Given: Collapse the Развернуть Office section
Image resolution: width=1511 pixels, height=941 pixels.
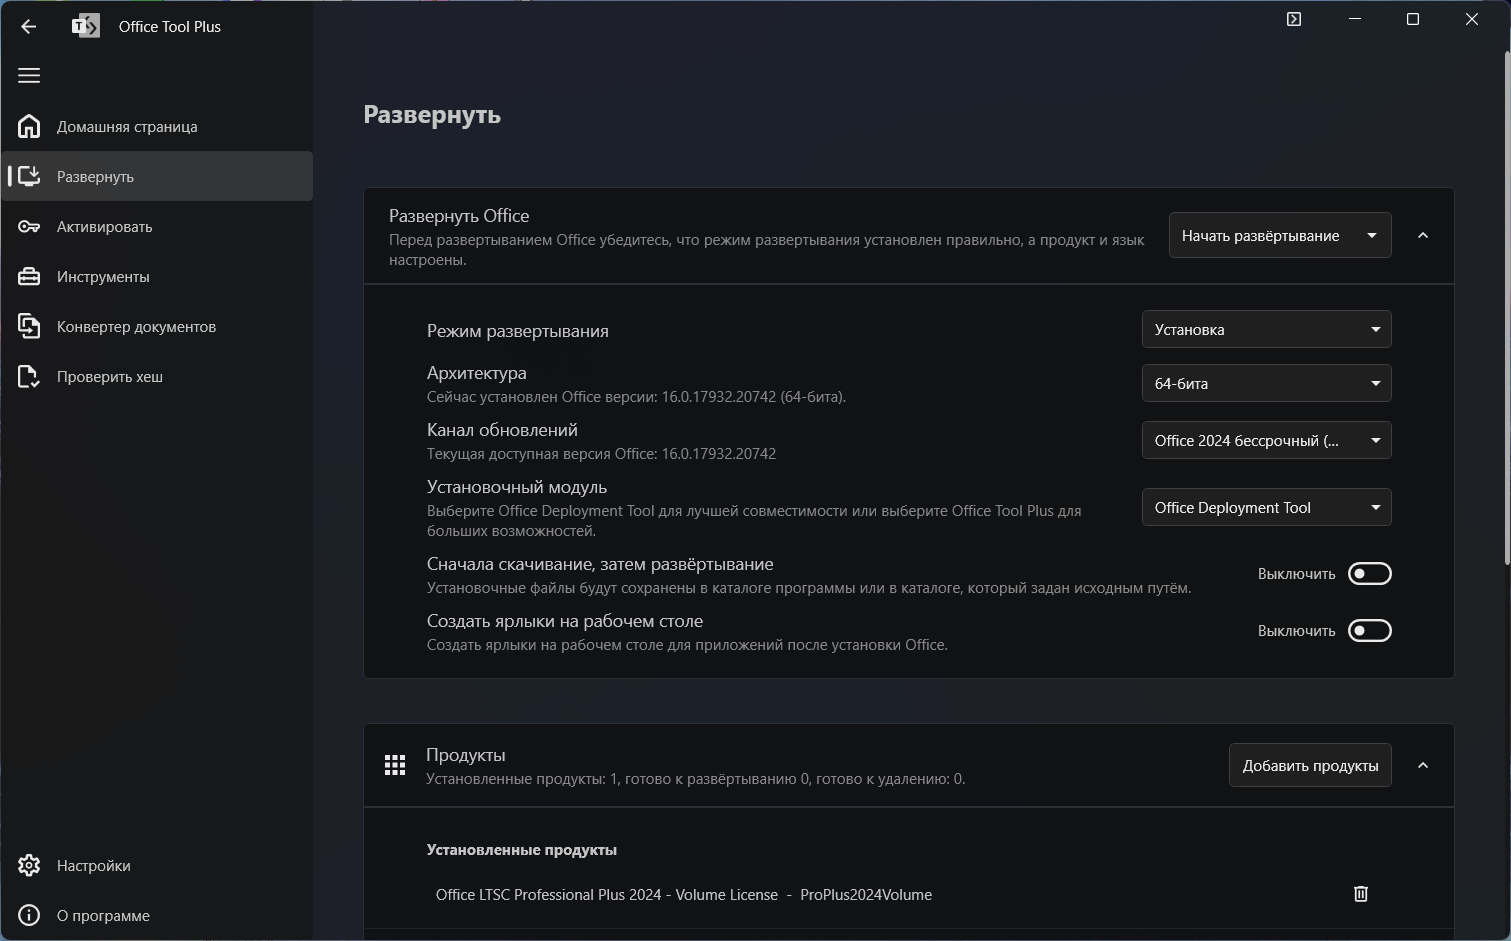Looking at the screenshot, I should [x=1422, y=236].
